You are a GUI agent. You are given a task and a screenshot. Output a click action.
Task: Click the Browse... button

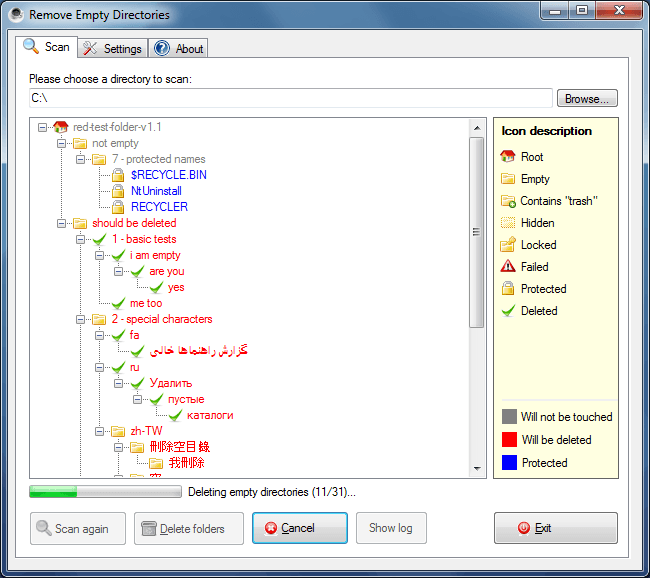[587, 98]
